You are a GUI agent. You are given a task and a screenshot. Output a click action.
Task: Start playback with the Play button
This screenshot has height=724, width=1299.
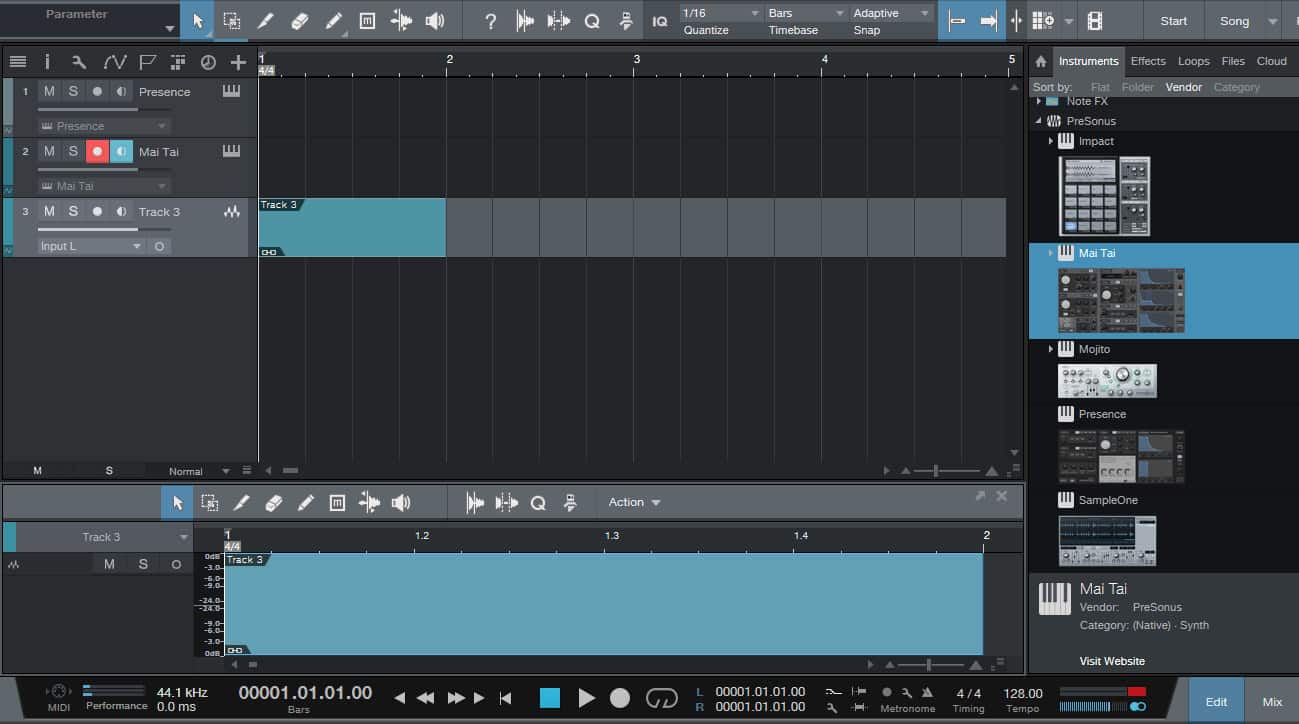point(586,698)
